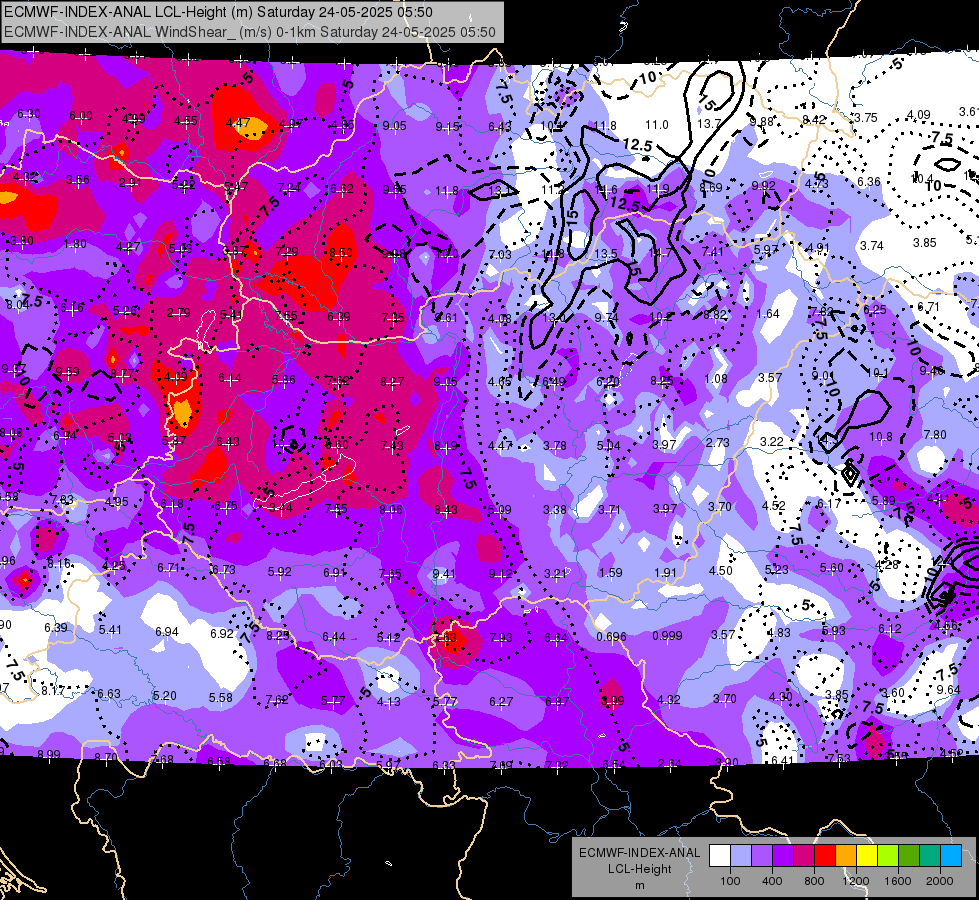979x900 pixels.
Task: Click the grid value 0.999
Action: 667,636
